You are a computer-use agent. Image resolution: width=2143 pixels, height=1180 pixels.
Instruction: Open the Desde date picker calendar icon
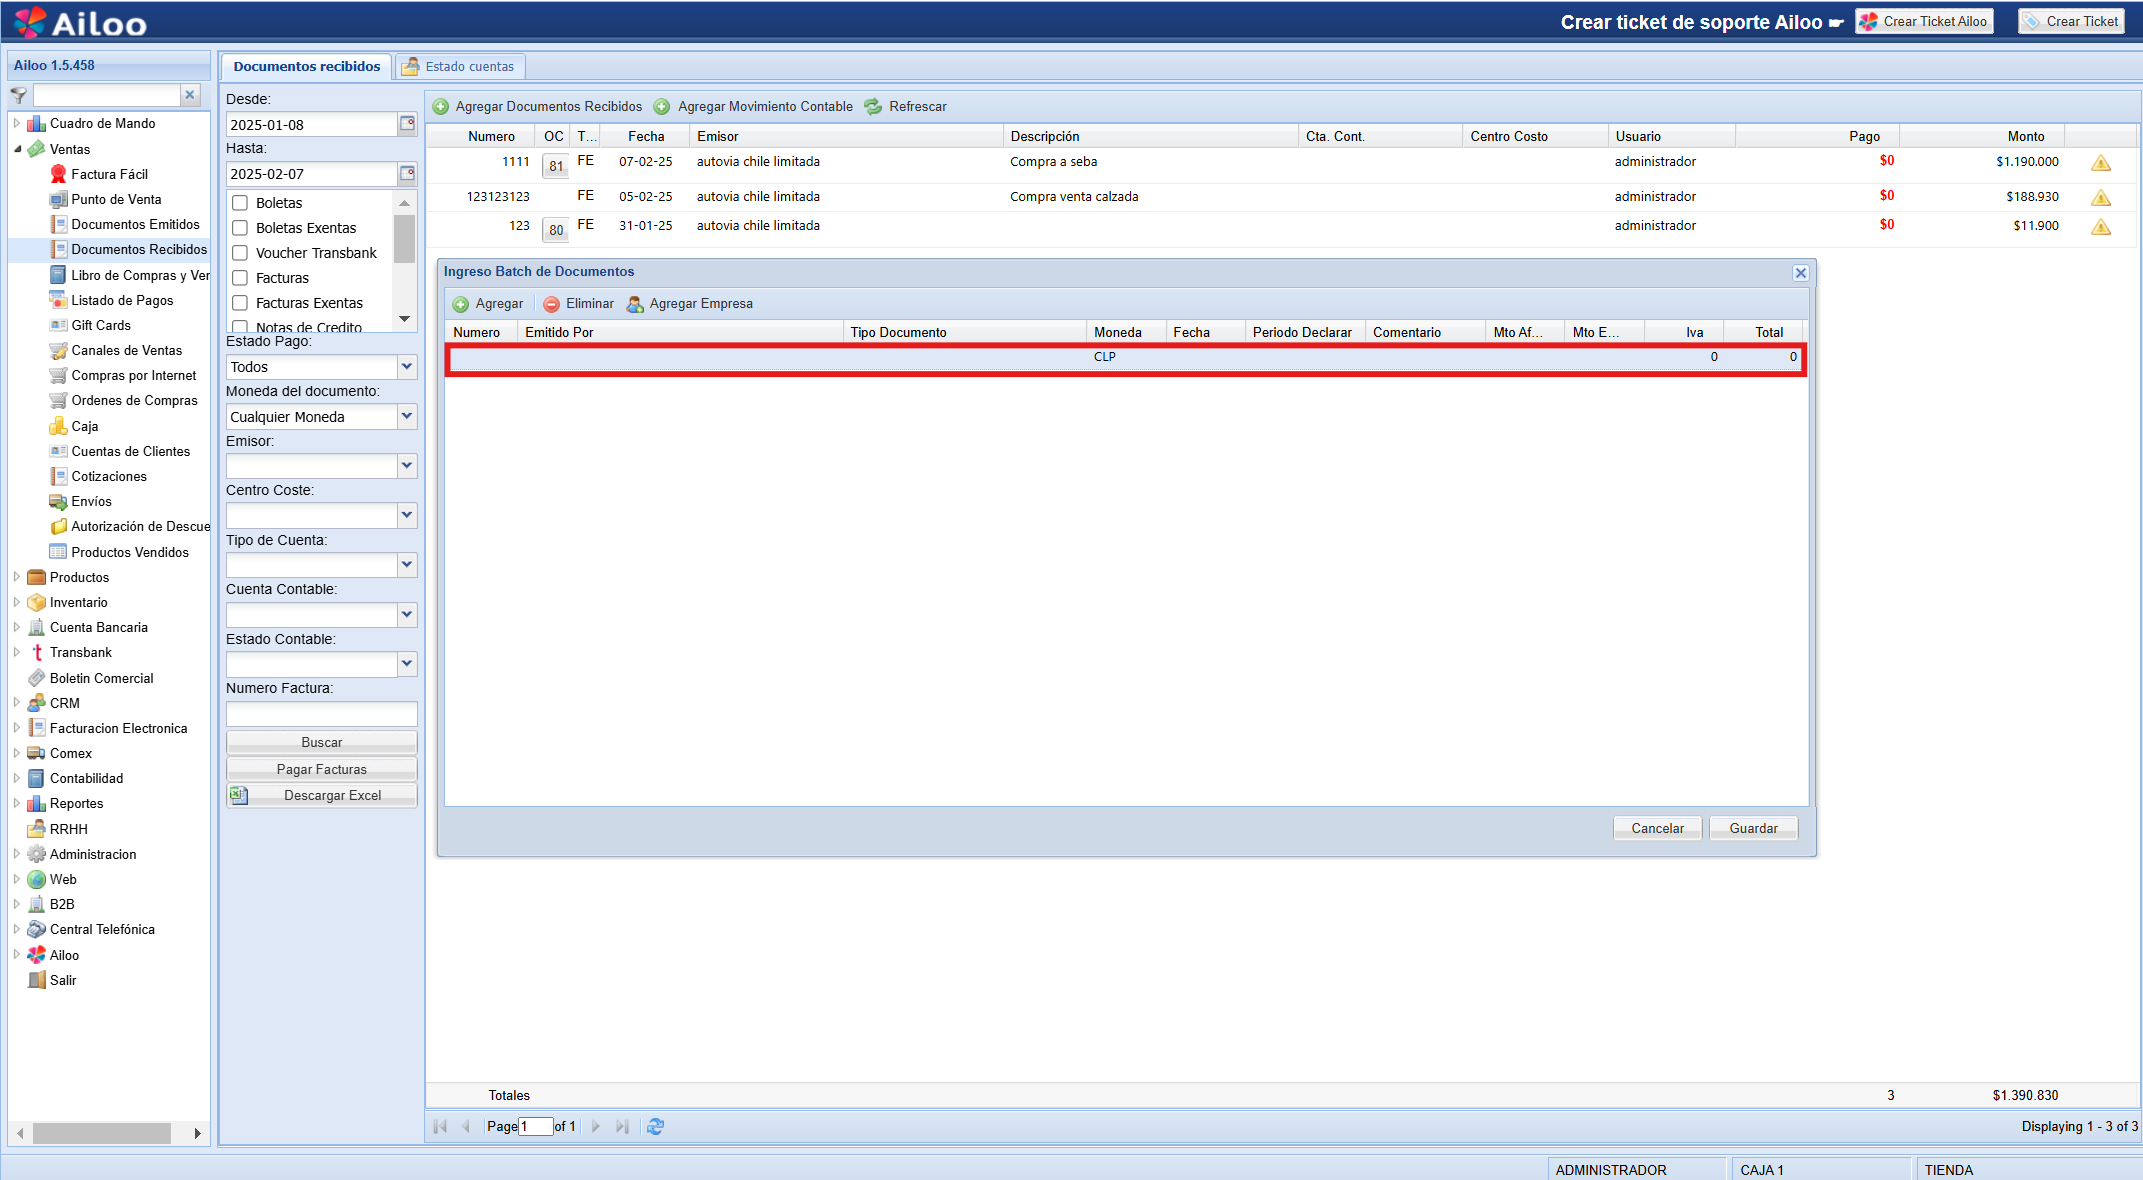pos(407,124)
